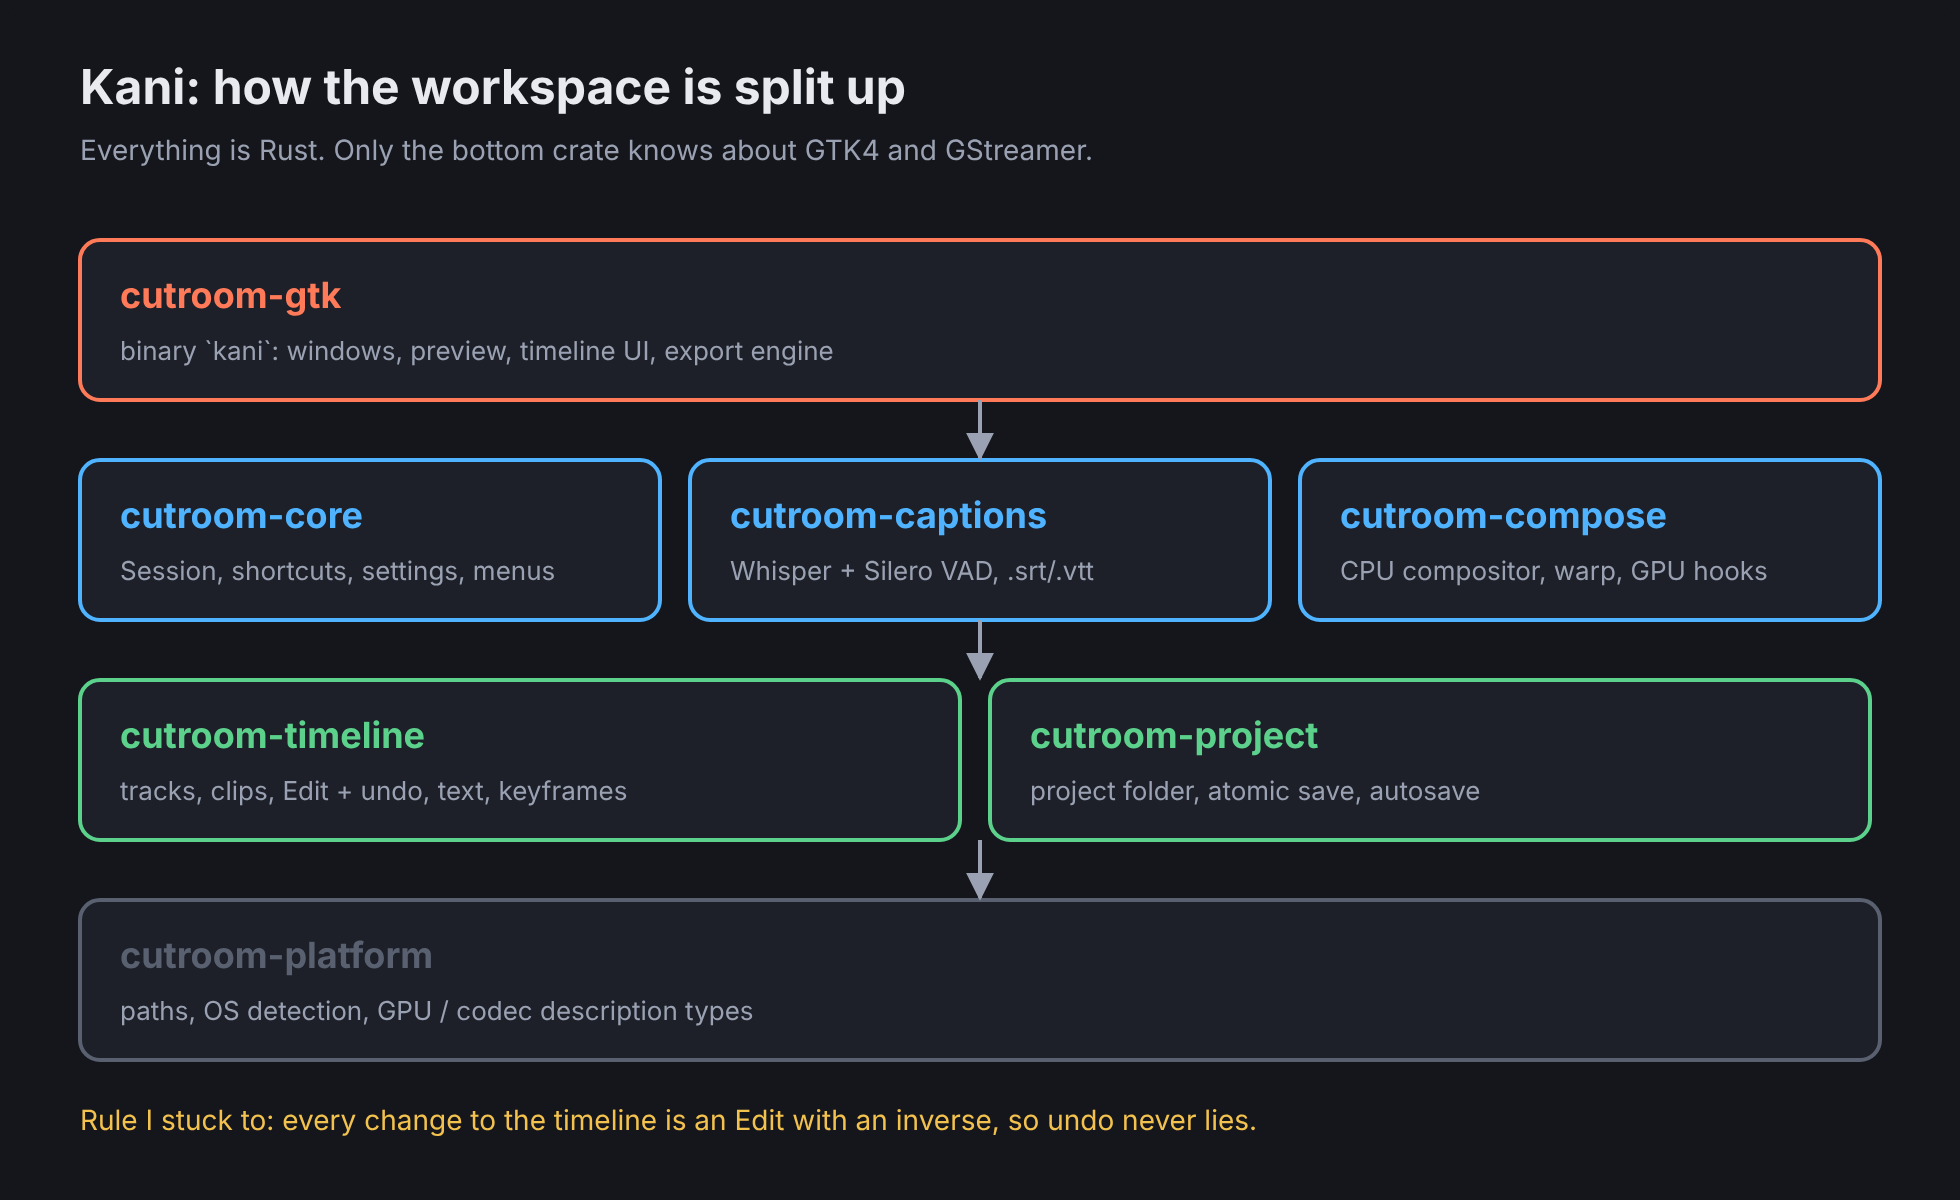The height and width of the screenshot is (1200, 1960).
Task: Click the cutroom-compose crate heading
Action: click(x=1503, y=516)
